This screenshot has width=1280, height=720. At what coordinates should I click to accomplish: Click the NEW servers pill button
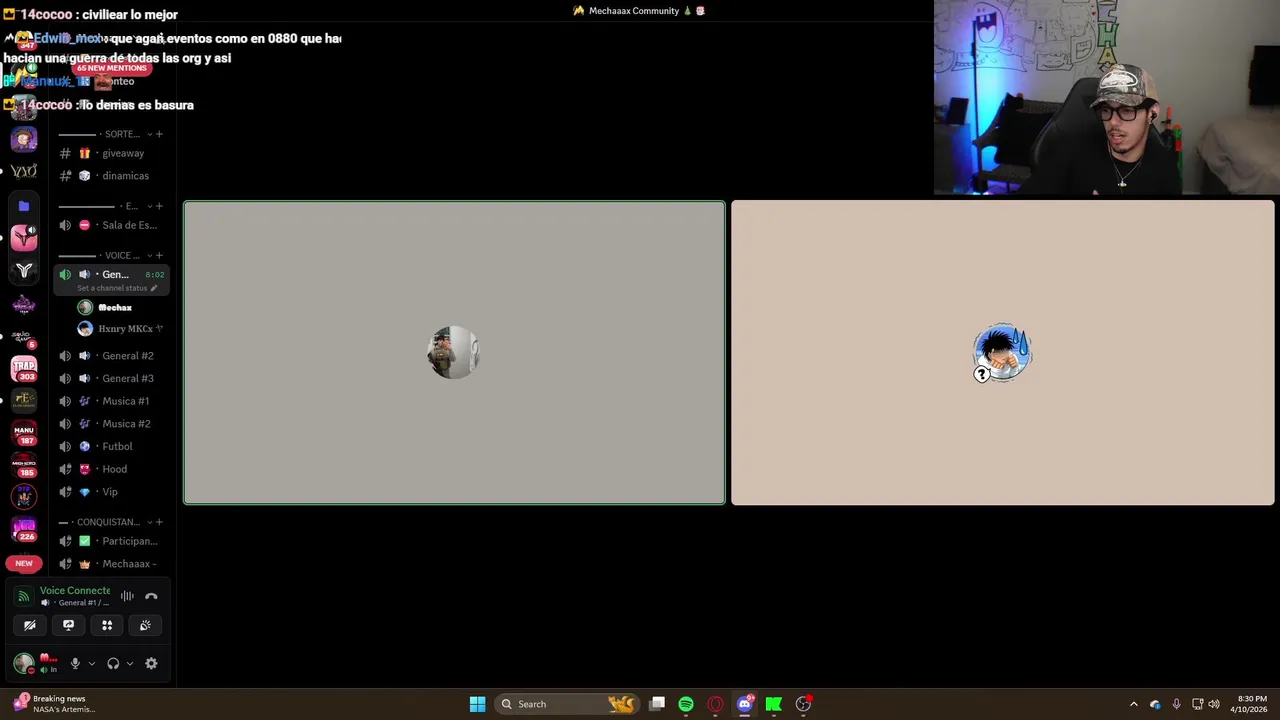point(24,563)
